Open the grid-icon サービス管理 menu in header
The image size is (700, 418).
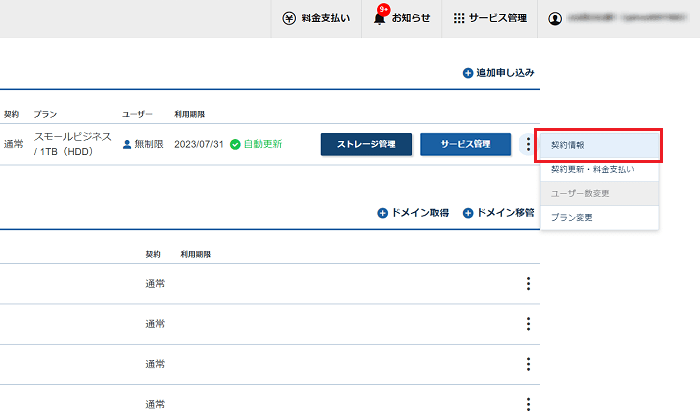point(459,19)
